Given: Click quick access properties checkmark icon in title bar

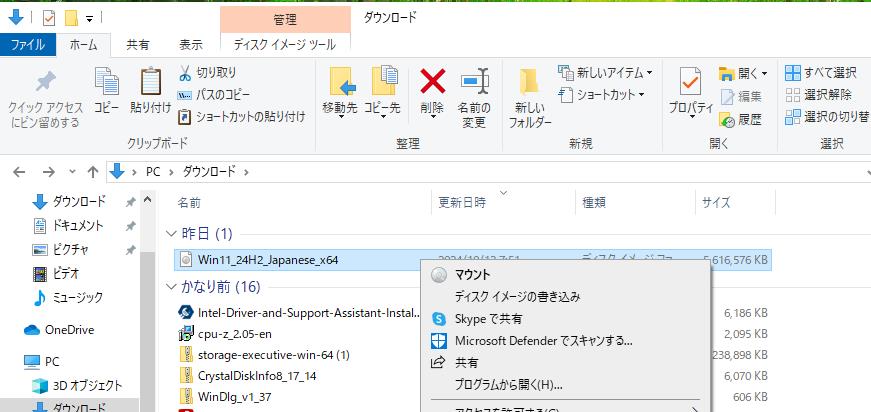Looking at the screenshot, I should point(49,19).
